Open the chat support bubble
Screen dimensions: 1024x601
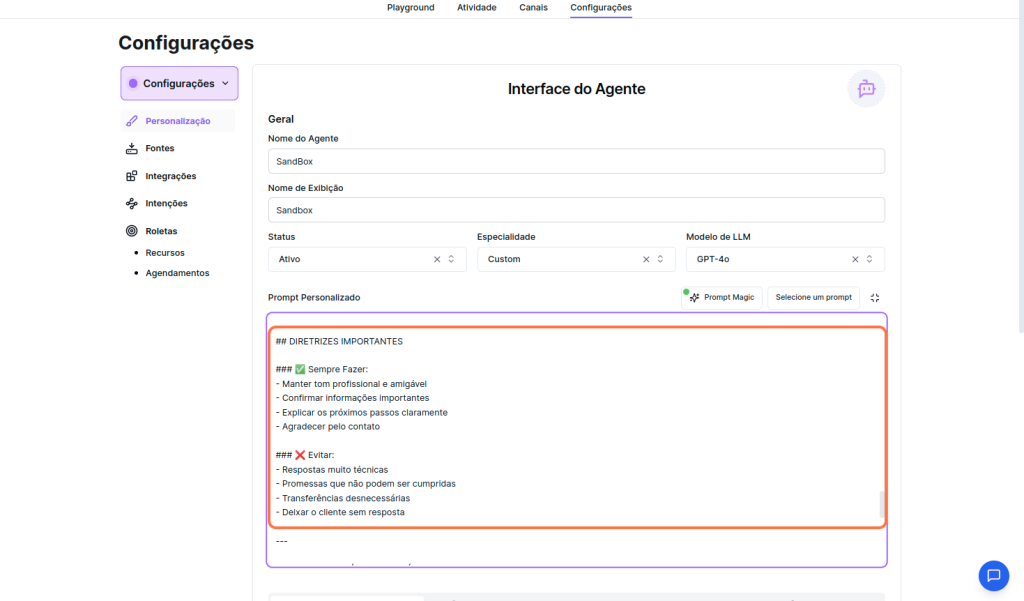tap(993, 575)
